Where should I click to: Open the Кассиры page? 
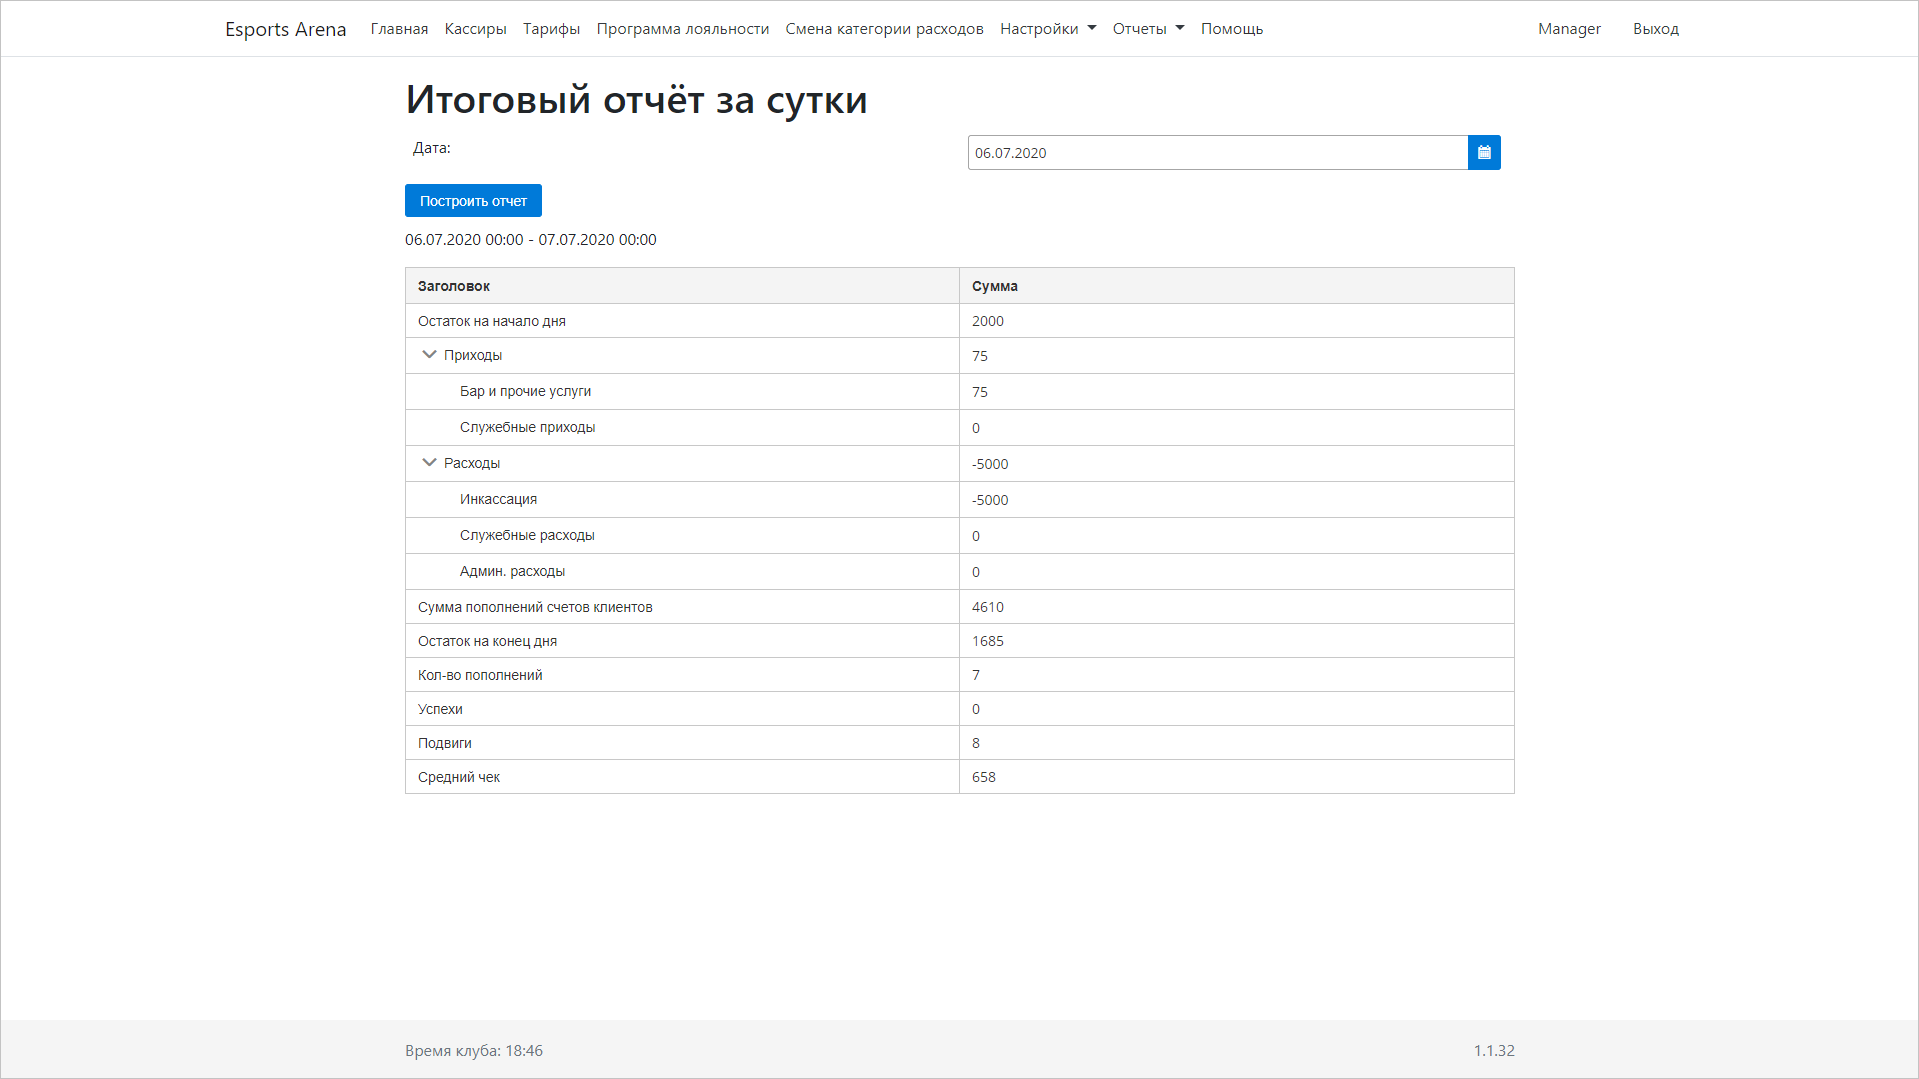(474, 28)
